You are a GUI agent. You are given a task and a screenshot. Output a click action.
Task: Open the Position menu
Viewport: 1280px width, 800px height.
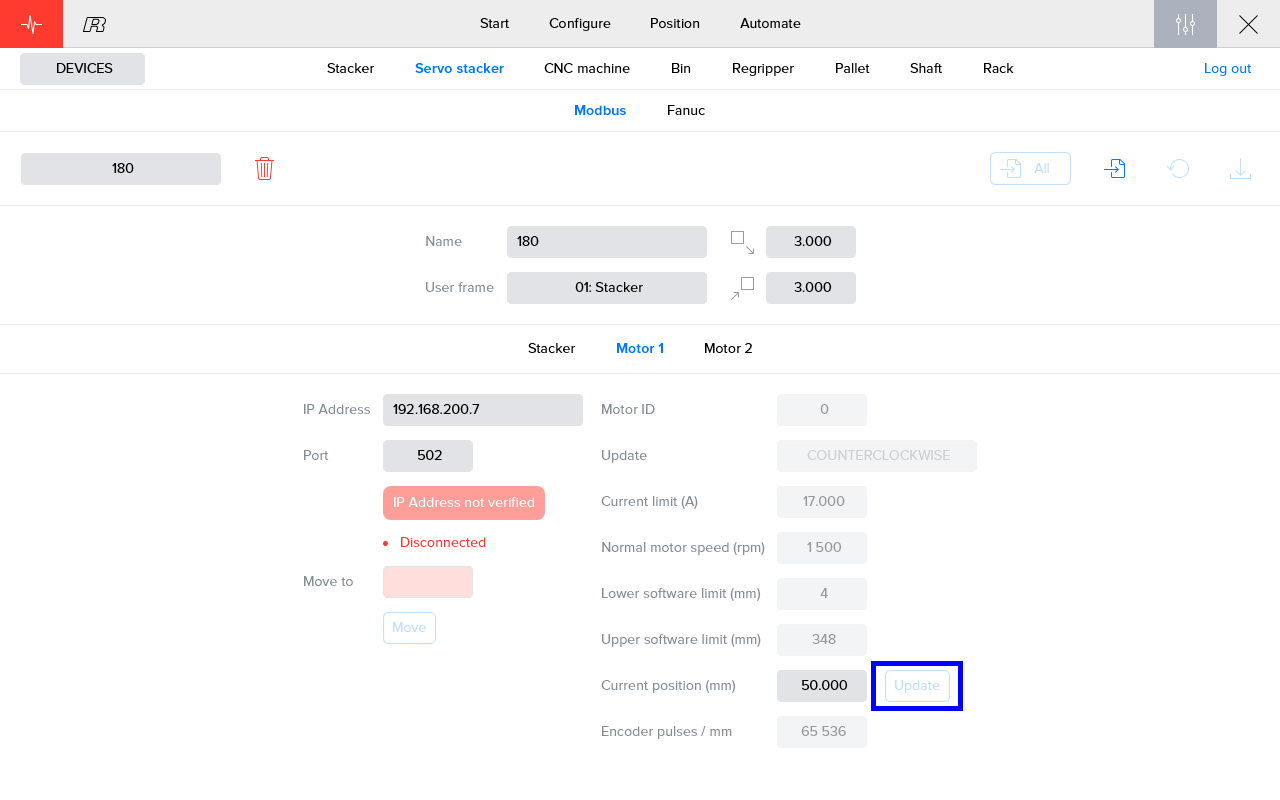[x=675, y=23]
